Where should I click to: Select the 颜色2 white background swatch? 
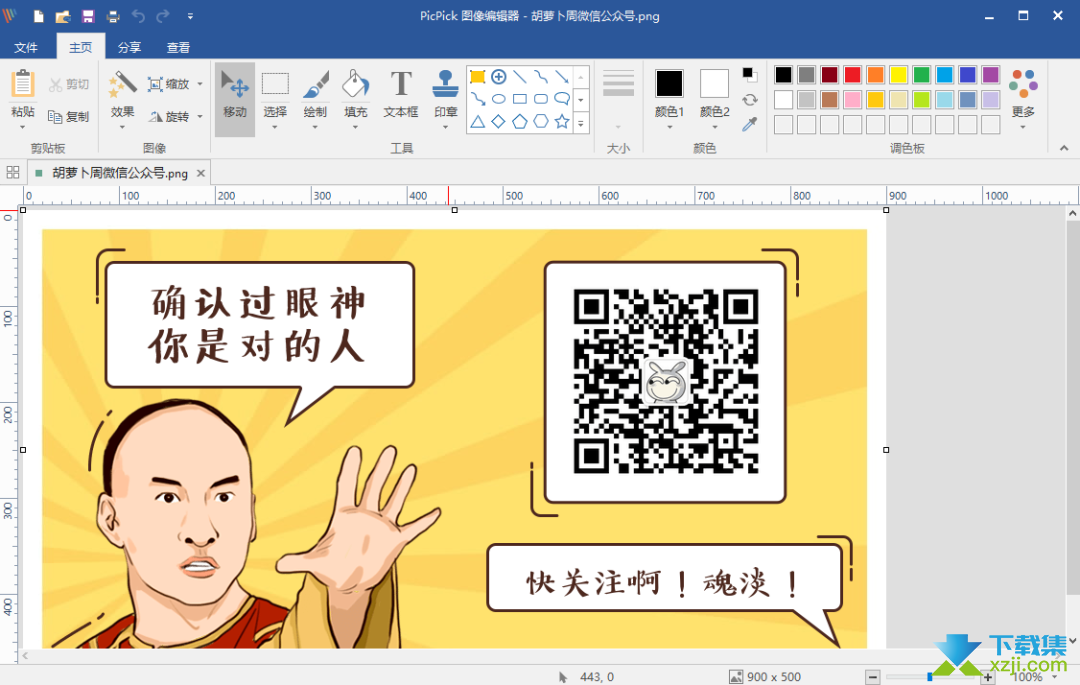coord(714,84)
